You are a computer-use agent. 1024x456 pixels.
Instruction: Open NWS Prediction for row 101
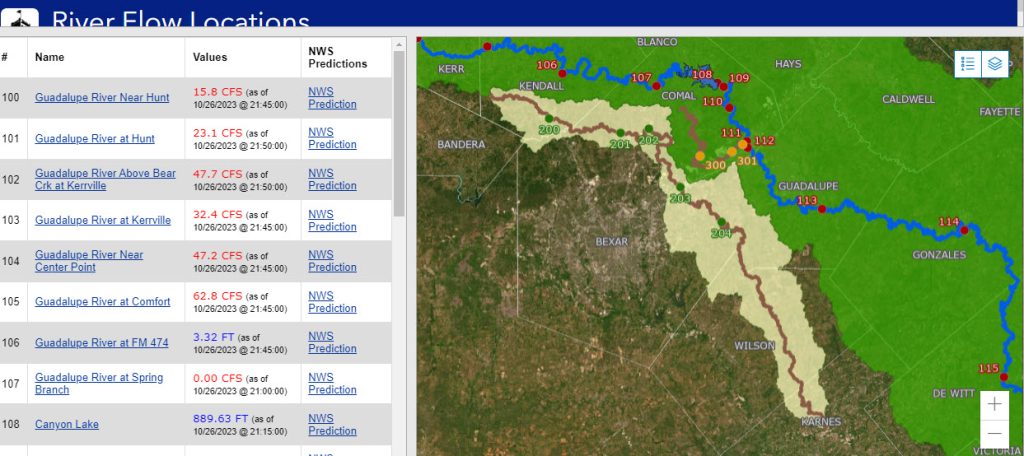(332, 138)
